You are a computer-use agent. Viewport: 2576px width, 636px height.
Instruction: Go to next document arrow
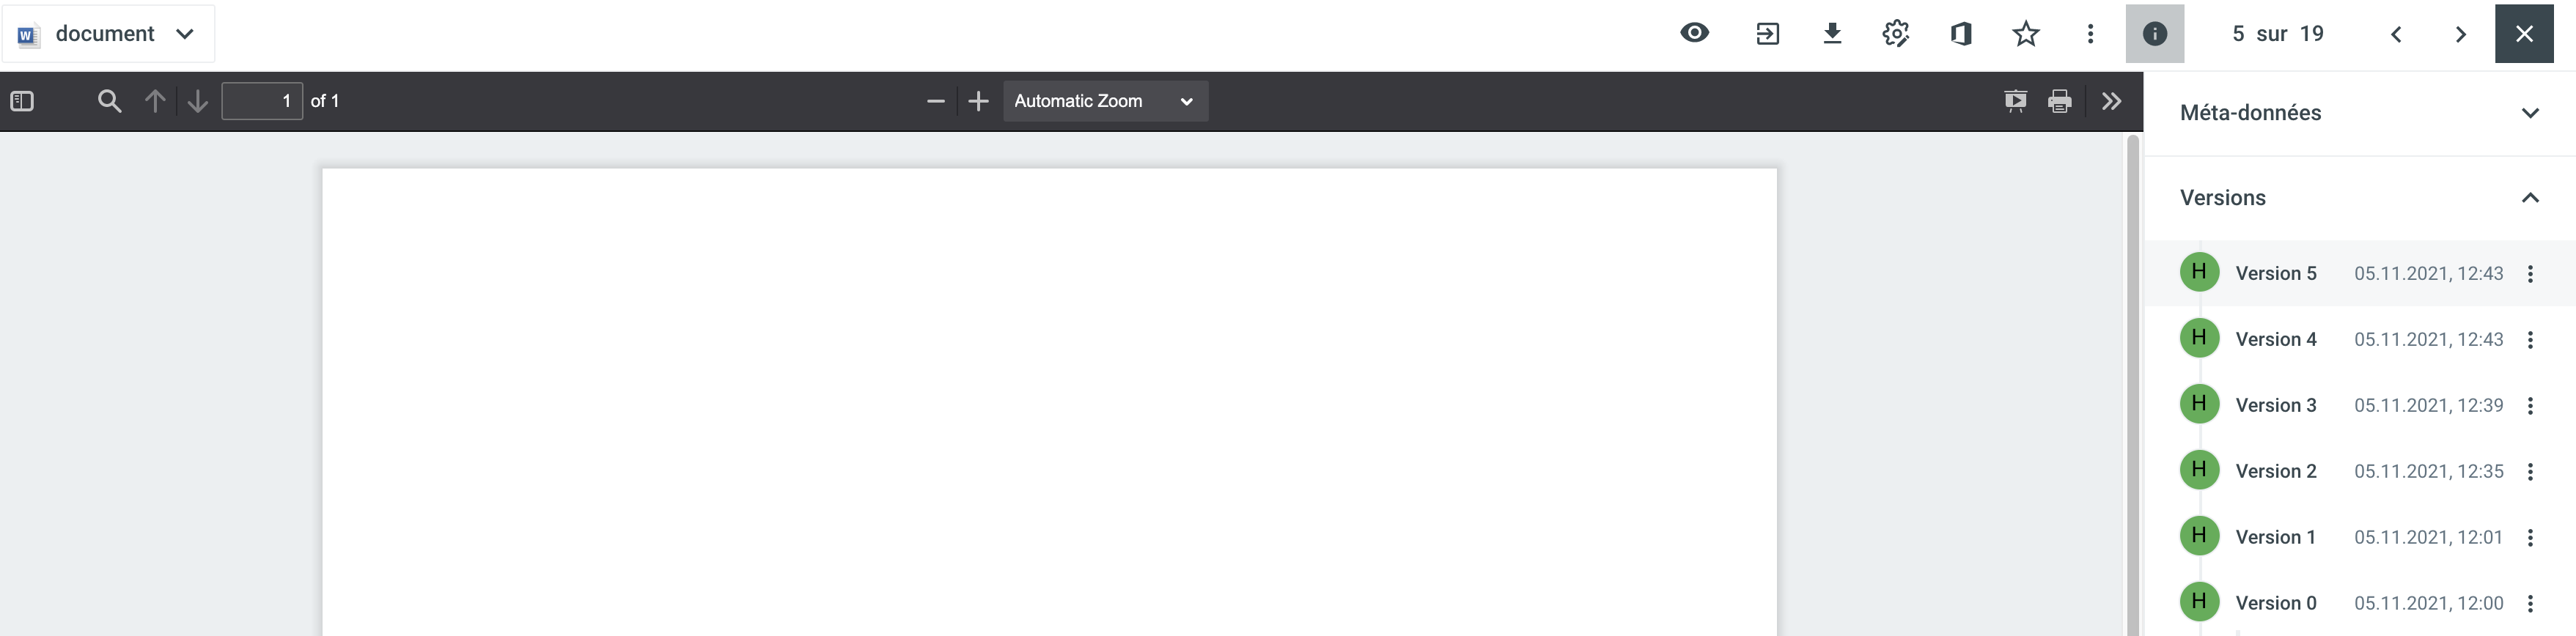(x=2461, y=34)
